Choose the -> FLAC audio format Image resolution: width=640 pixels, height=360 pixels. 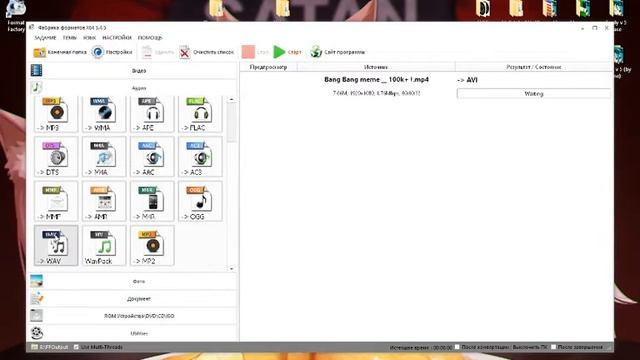point(200,114)
